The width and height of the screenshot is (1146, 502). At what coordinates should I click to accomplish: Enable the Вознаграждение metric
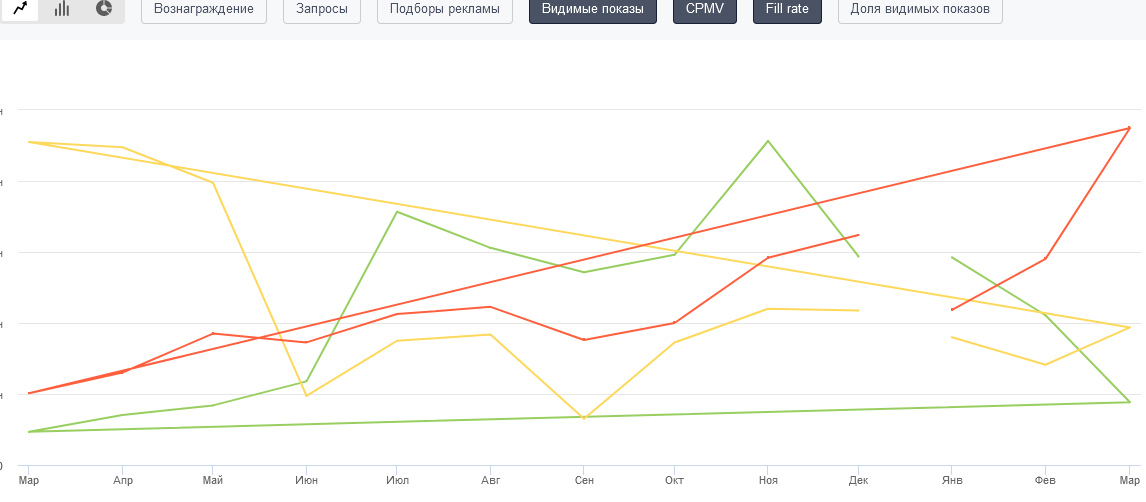[x=204, y=9]
